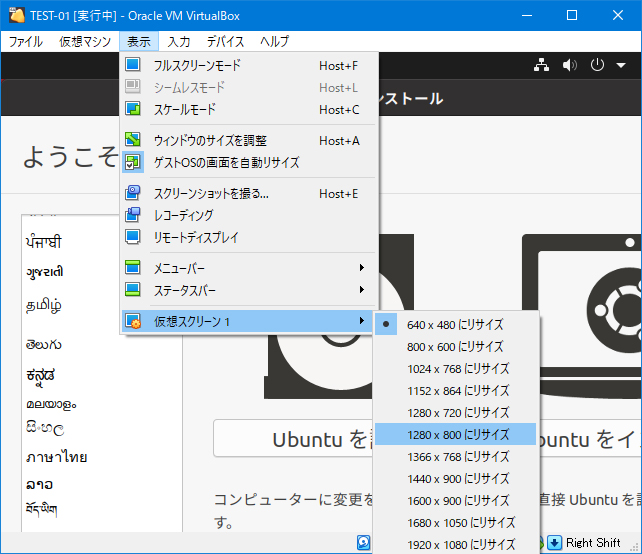Select 1152 x 864 にリサイズ option
642x554 pixels.
click(455, 391)
